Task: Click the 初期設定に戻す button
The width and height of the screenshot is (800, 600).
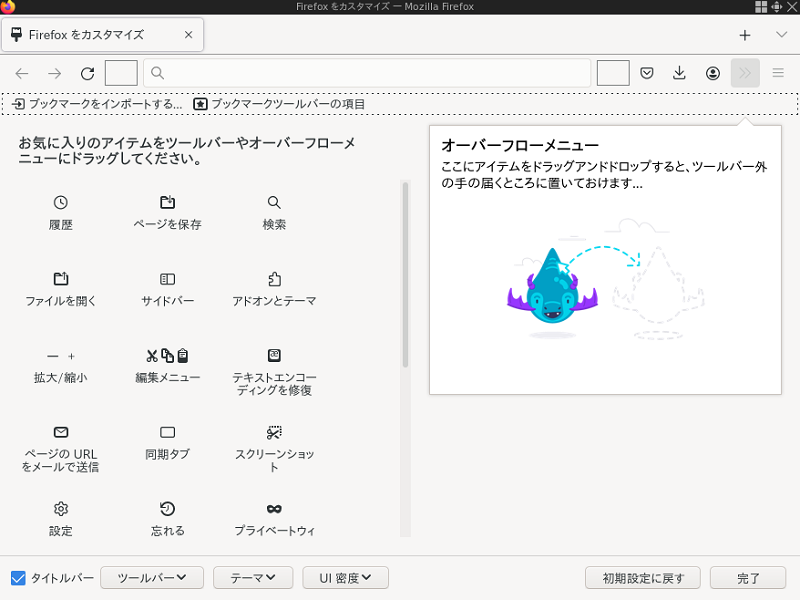Action: tap(643, 578)
